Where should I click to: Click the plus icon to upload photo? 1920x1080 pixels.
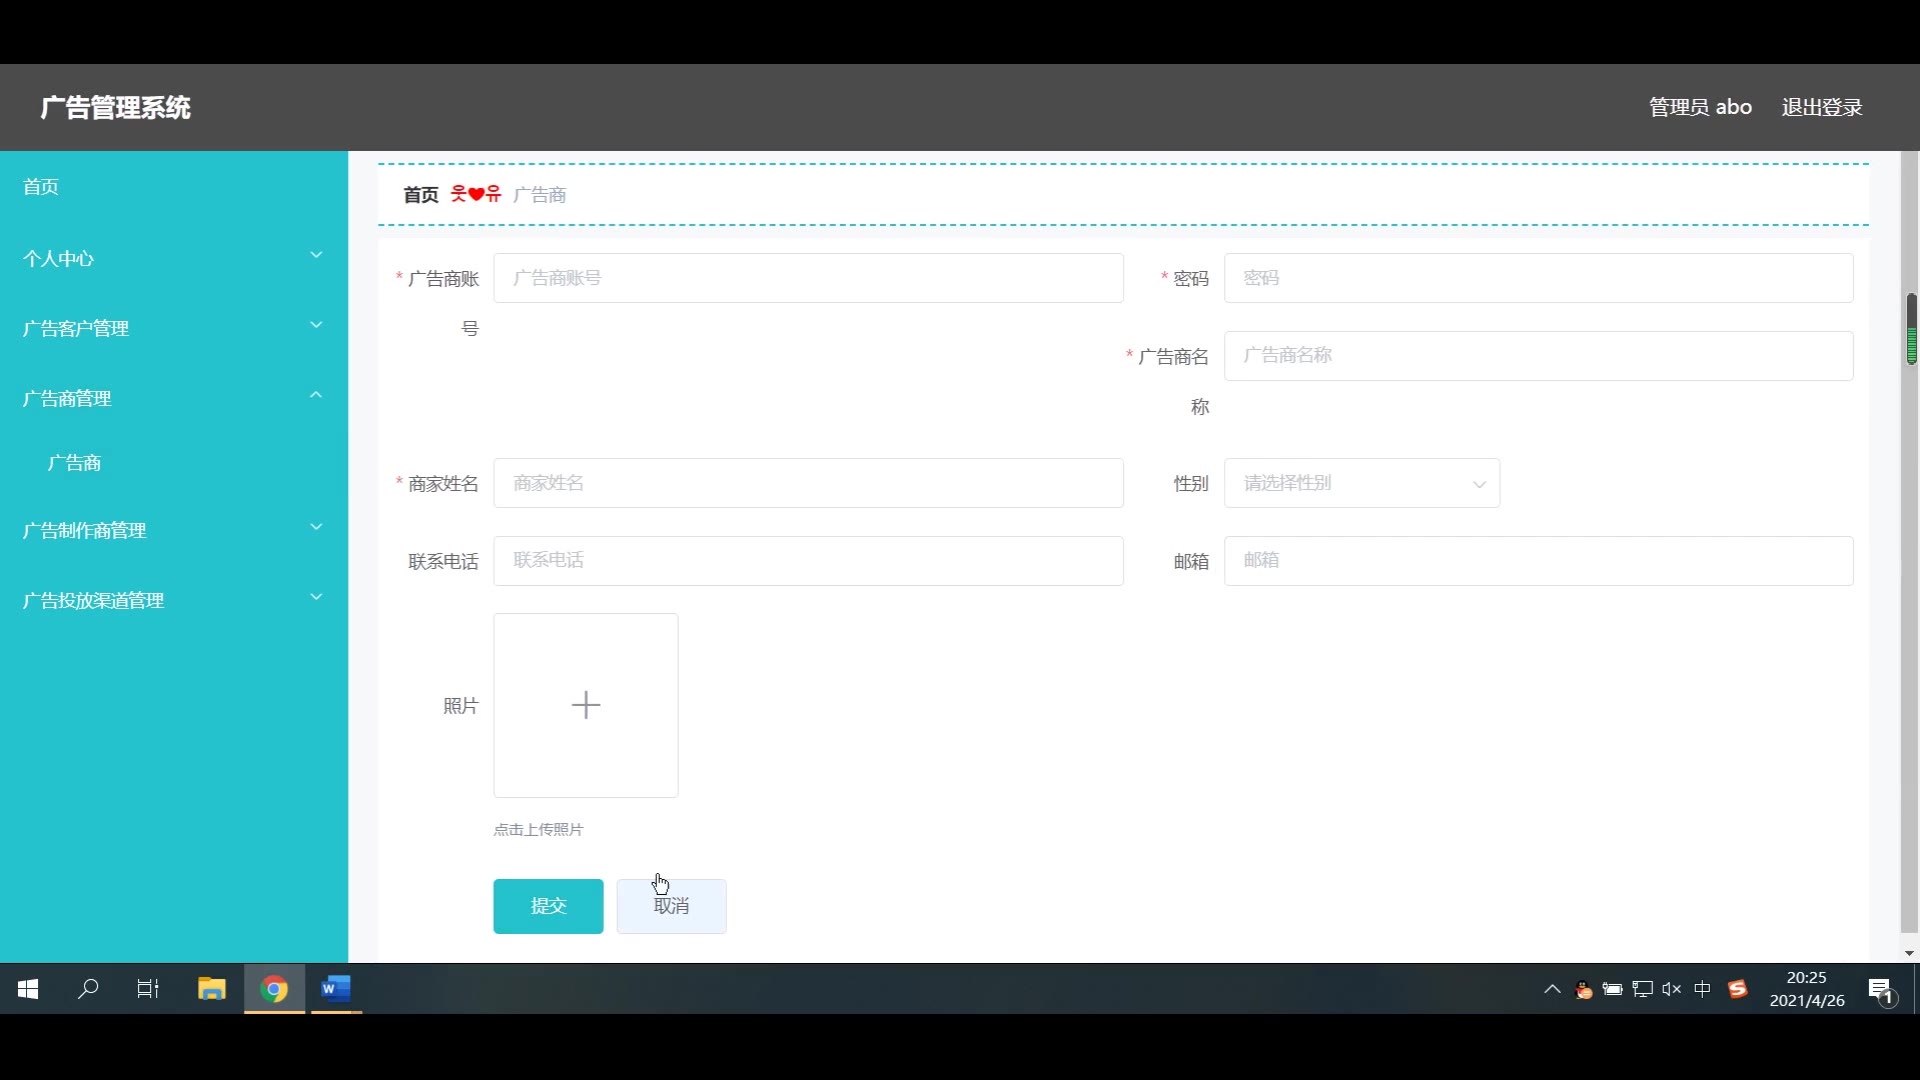point(586,705)
